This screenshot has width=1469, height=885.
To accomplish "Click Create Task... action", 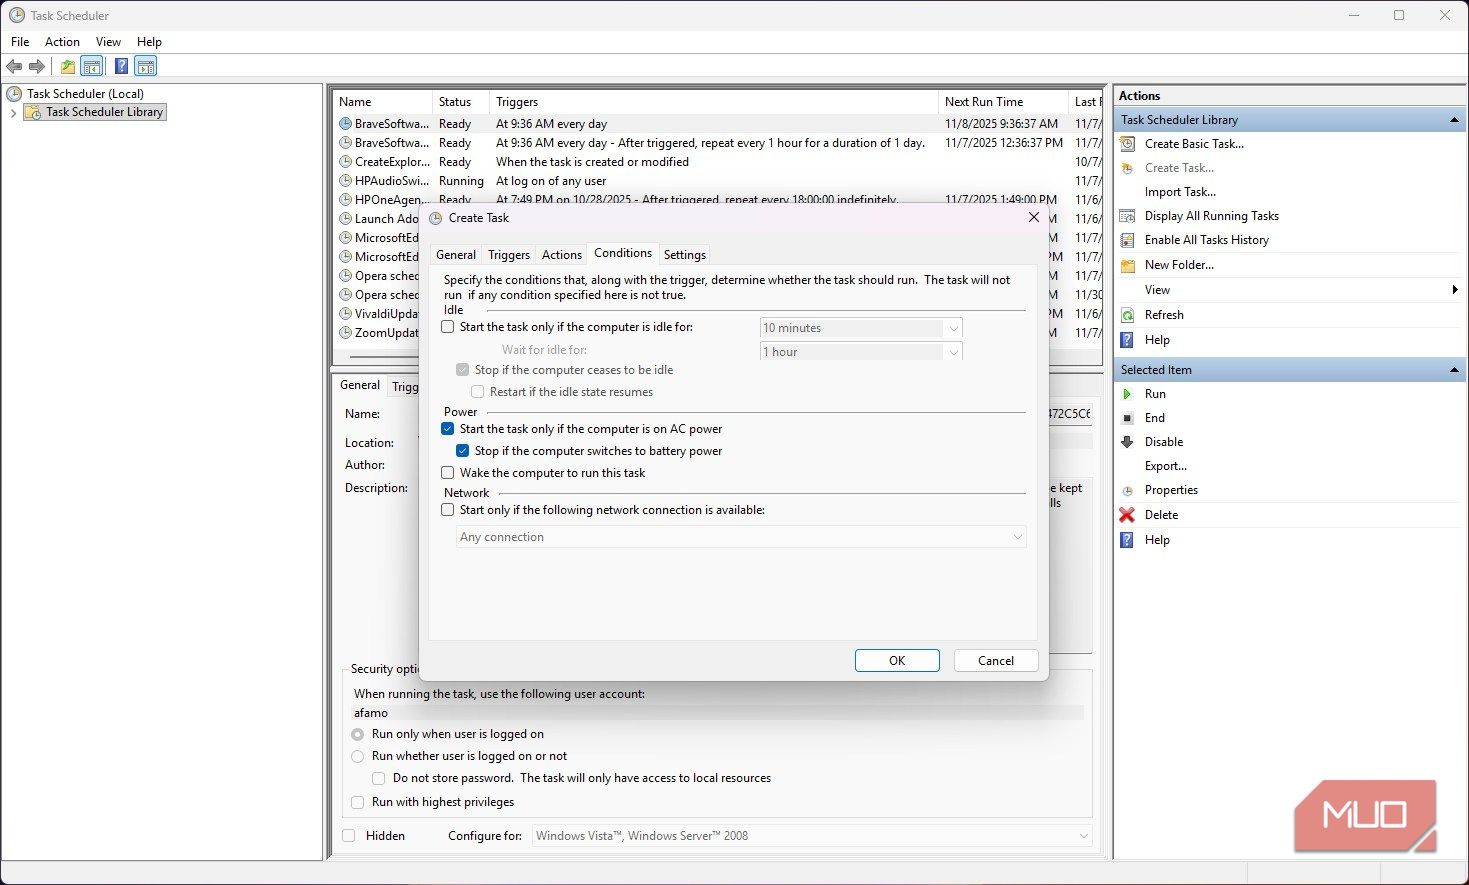I will click(x=1179, y=168).
